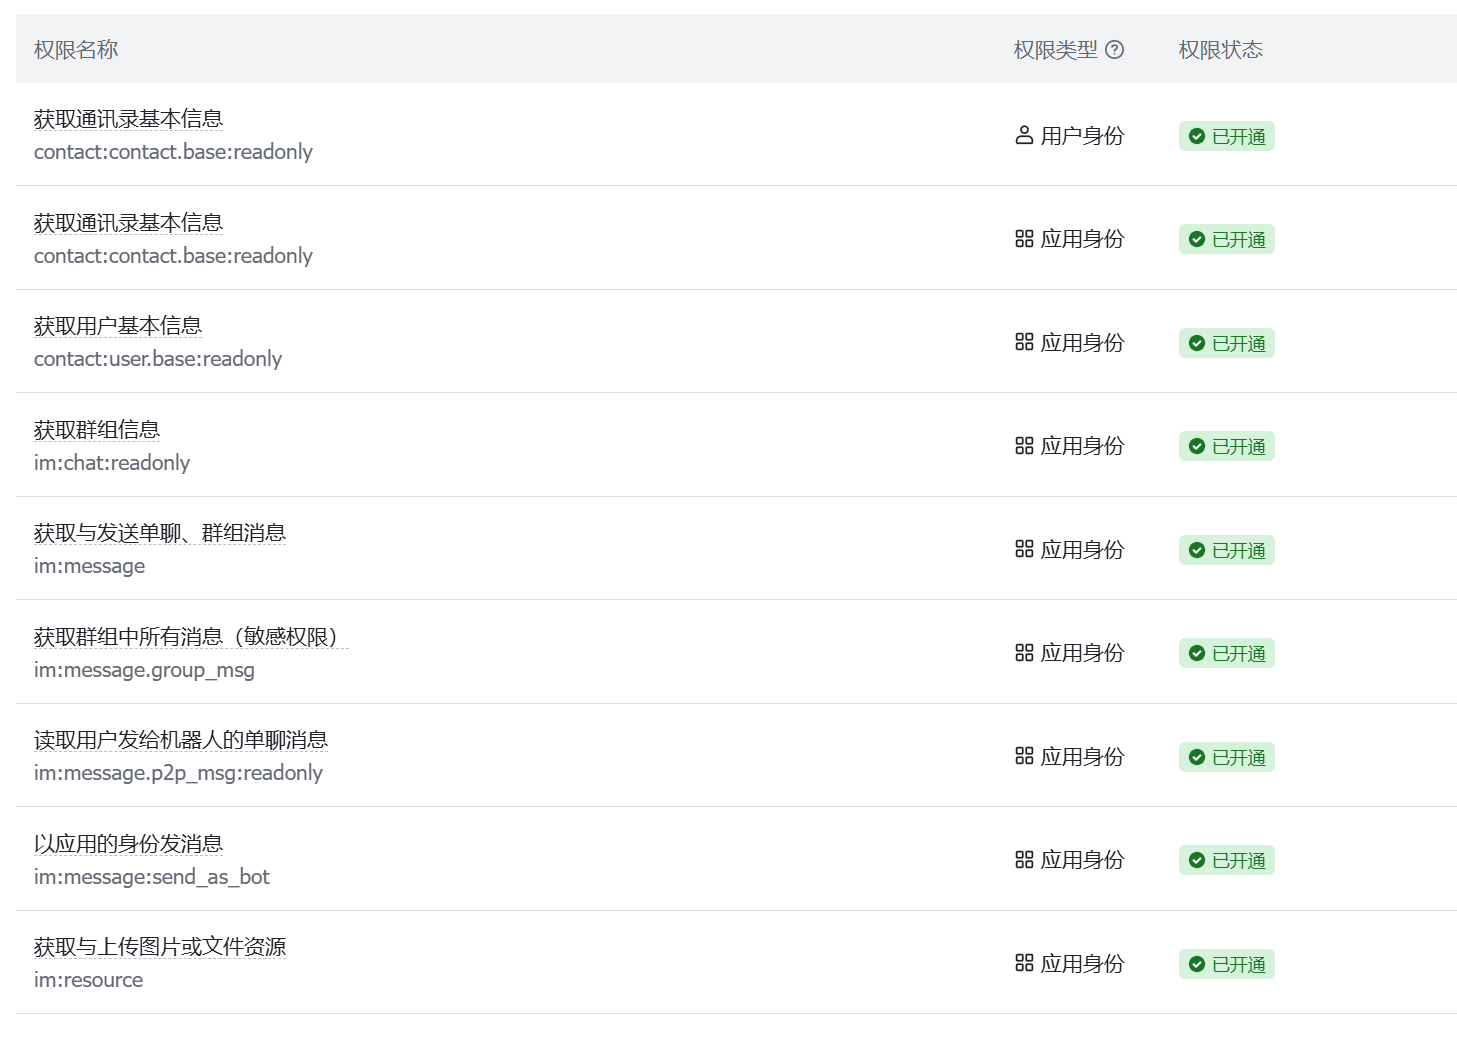The width and height of the screenshot is (1457, 1039).
Task: Click the 用户身份 label text
Action: coord(1082,136)
